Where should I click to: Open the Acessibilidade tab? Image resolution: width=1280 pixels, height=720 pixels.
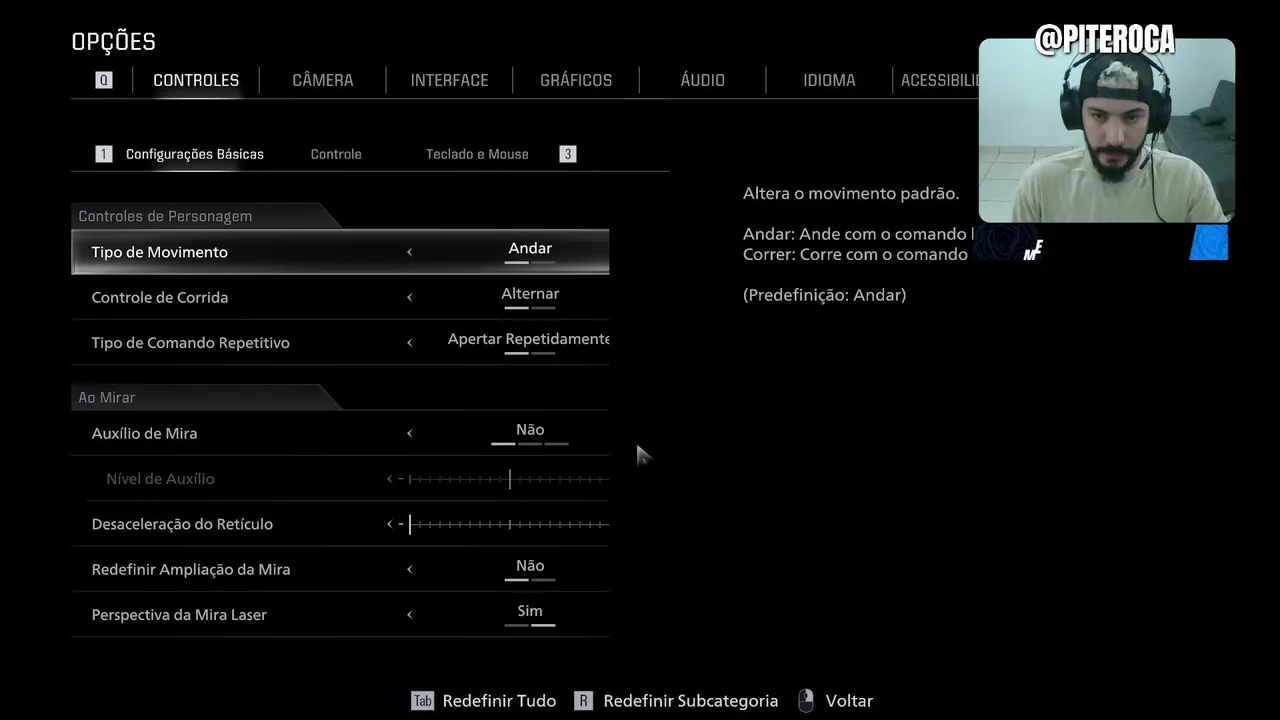click(939, 80)
